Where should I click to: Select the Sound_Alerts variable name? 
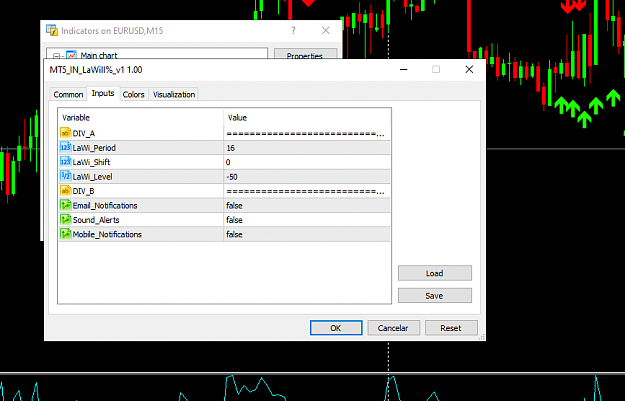pyautogui.click(x=96, y=220)
